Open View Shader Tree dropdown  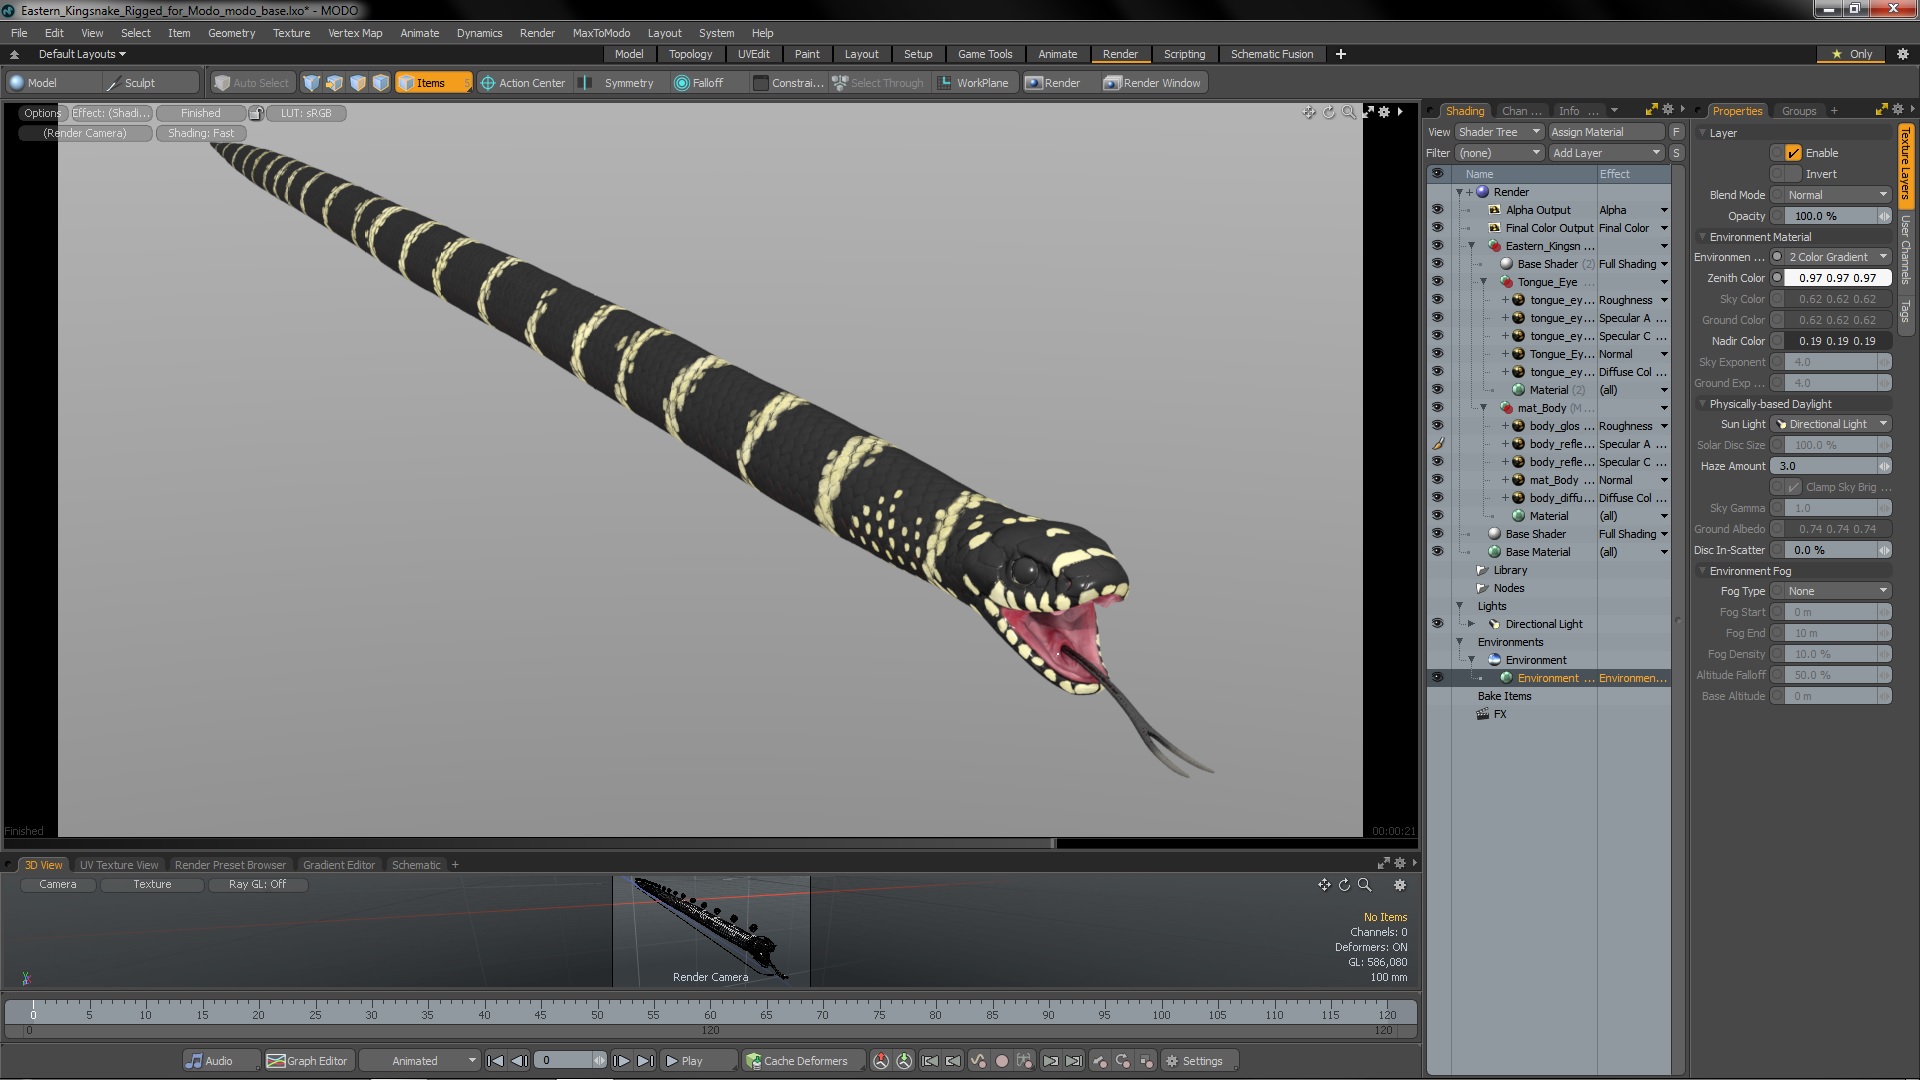pos(1499,132)
